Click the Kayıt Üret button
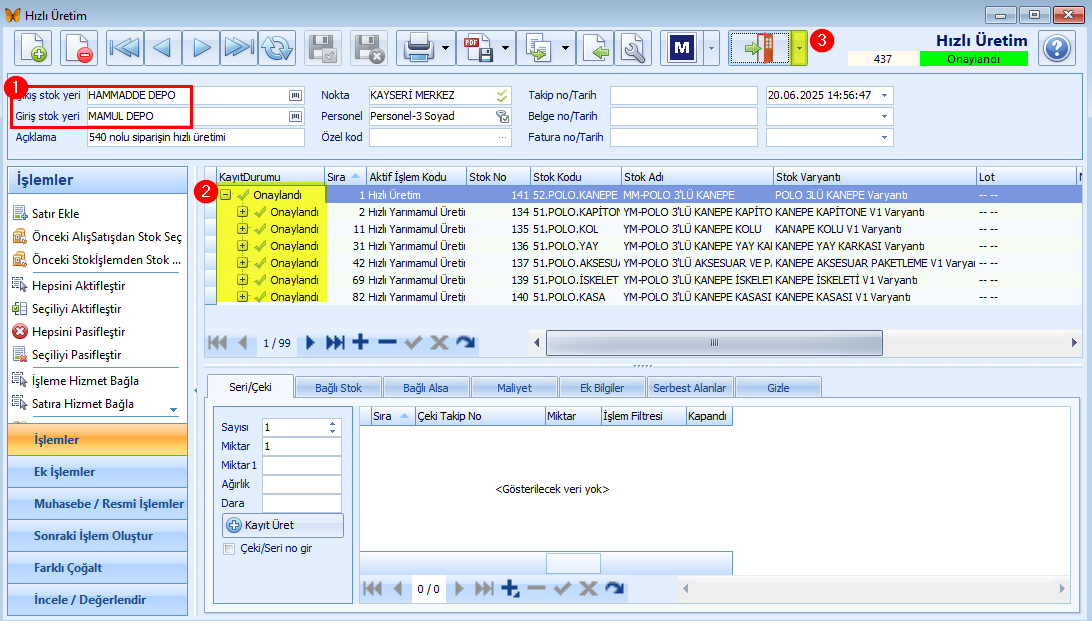This screenshot has height=621, width=1092. tap(283, 525)
